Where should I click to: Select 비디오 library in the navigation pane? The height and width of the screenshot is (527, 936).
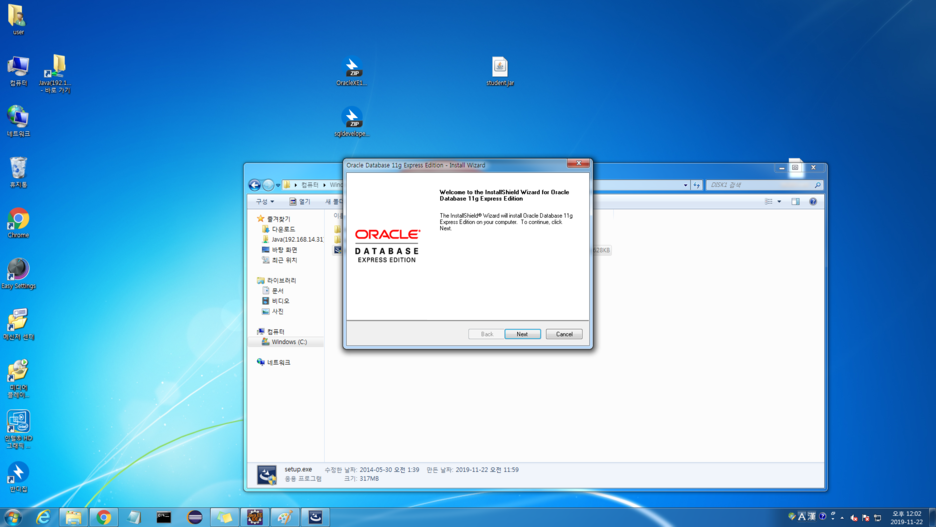pos(275,301)
